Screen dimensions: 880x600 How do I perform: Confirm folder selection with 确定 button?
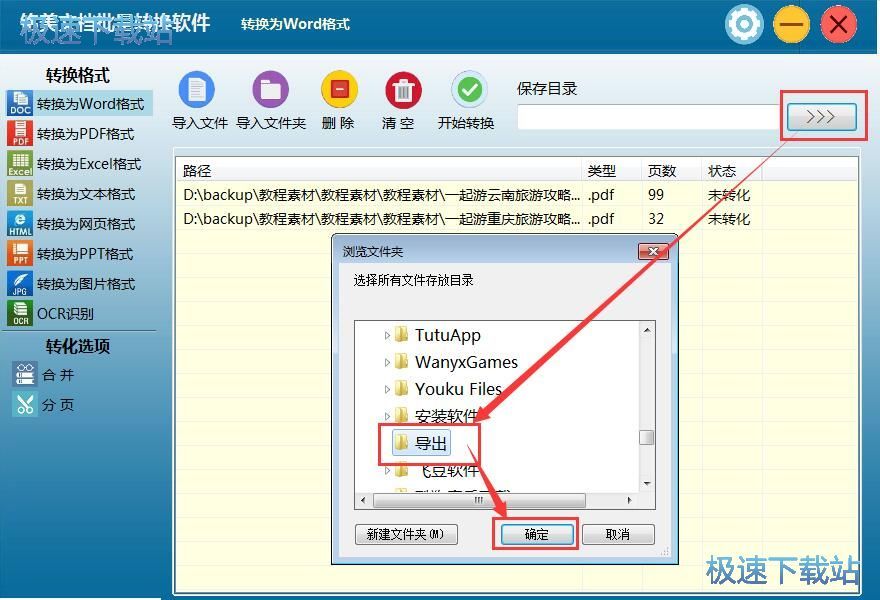click(x=536, y=534)
